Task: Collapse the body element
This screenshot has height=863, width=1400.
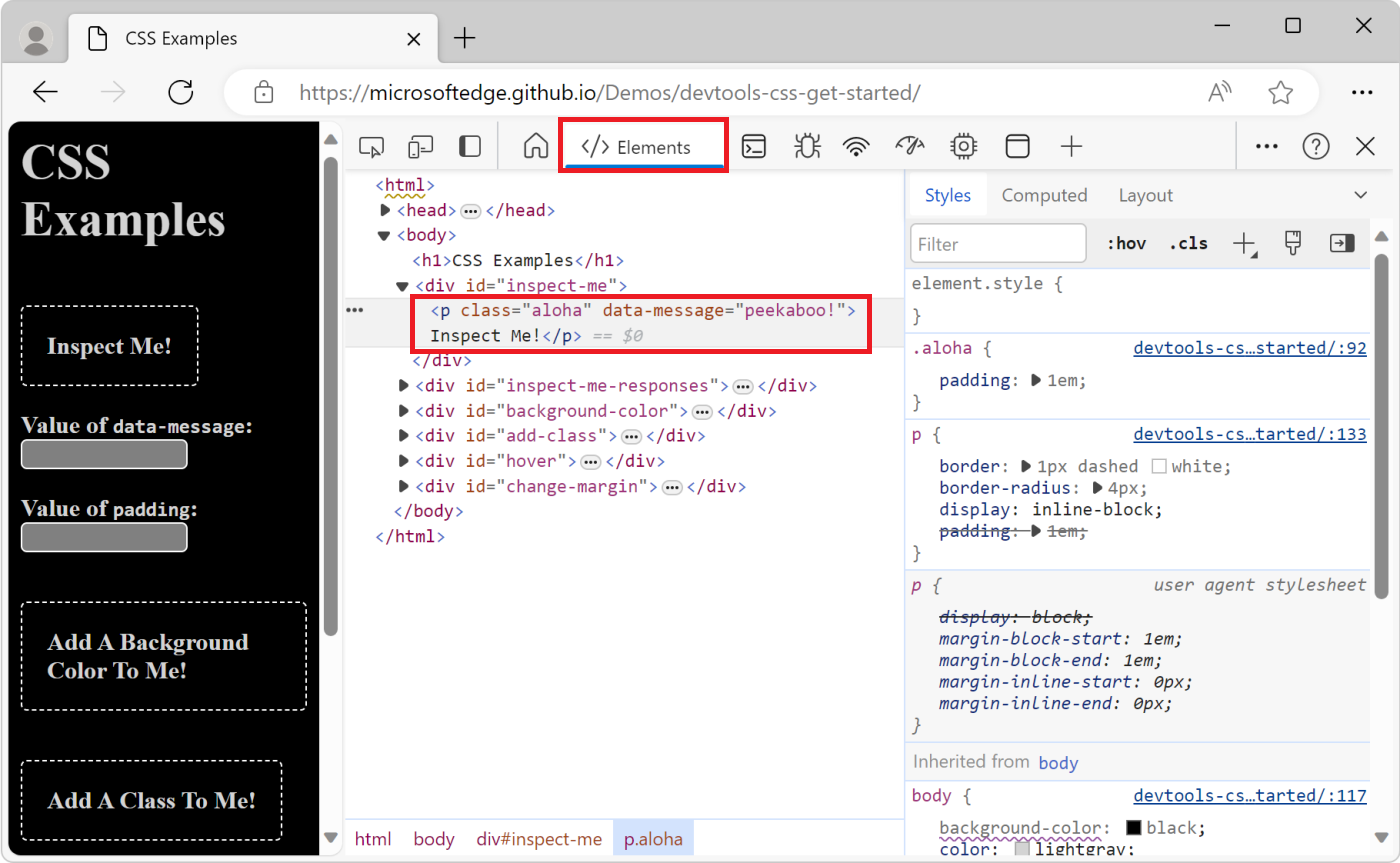Action: (x=383, y=234)
